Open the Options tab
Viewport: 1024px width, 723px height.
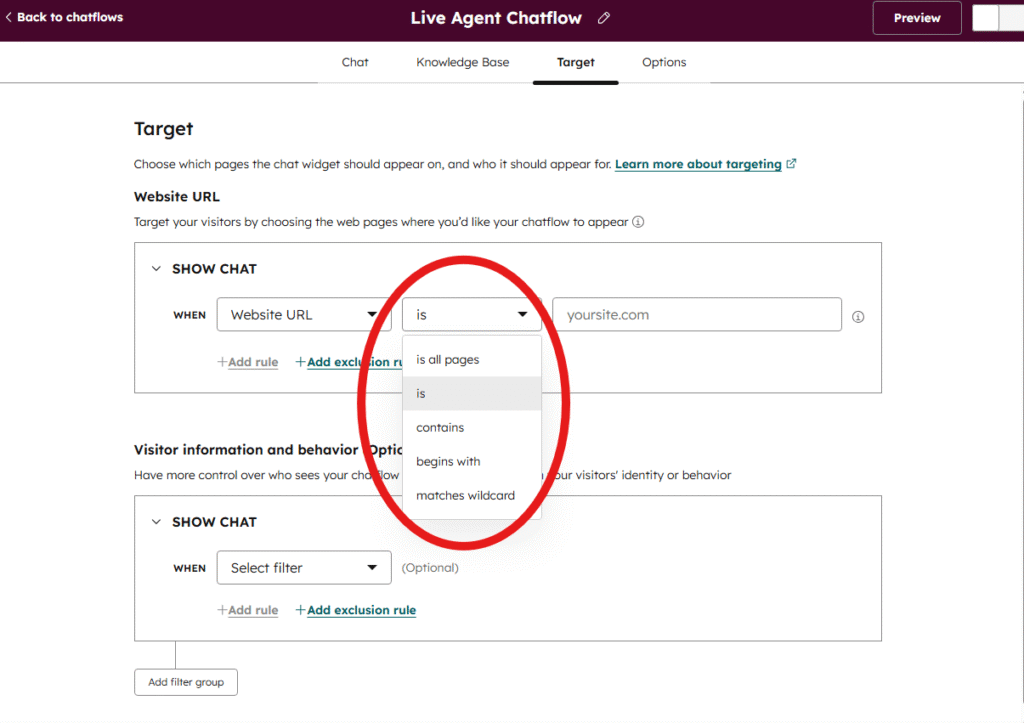663,62
